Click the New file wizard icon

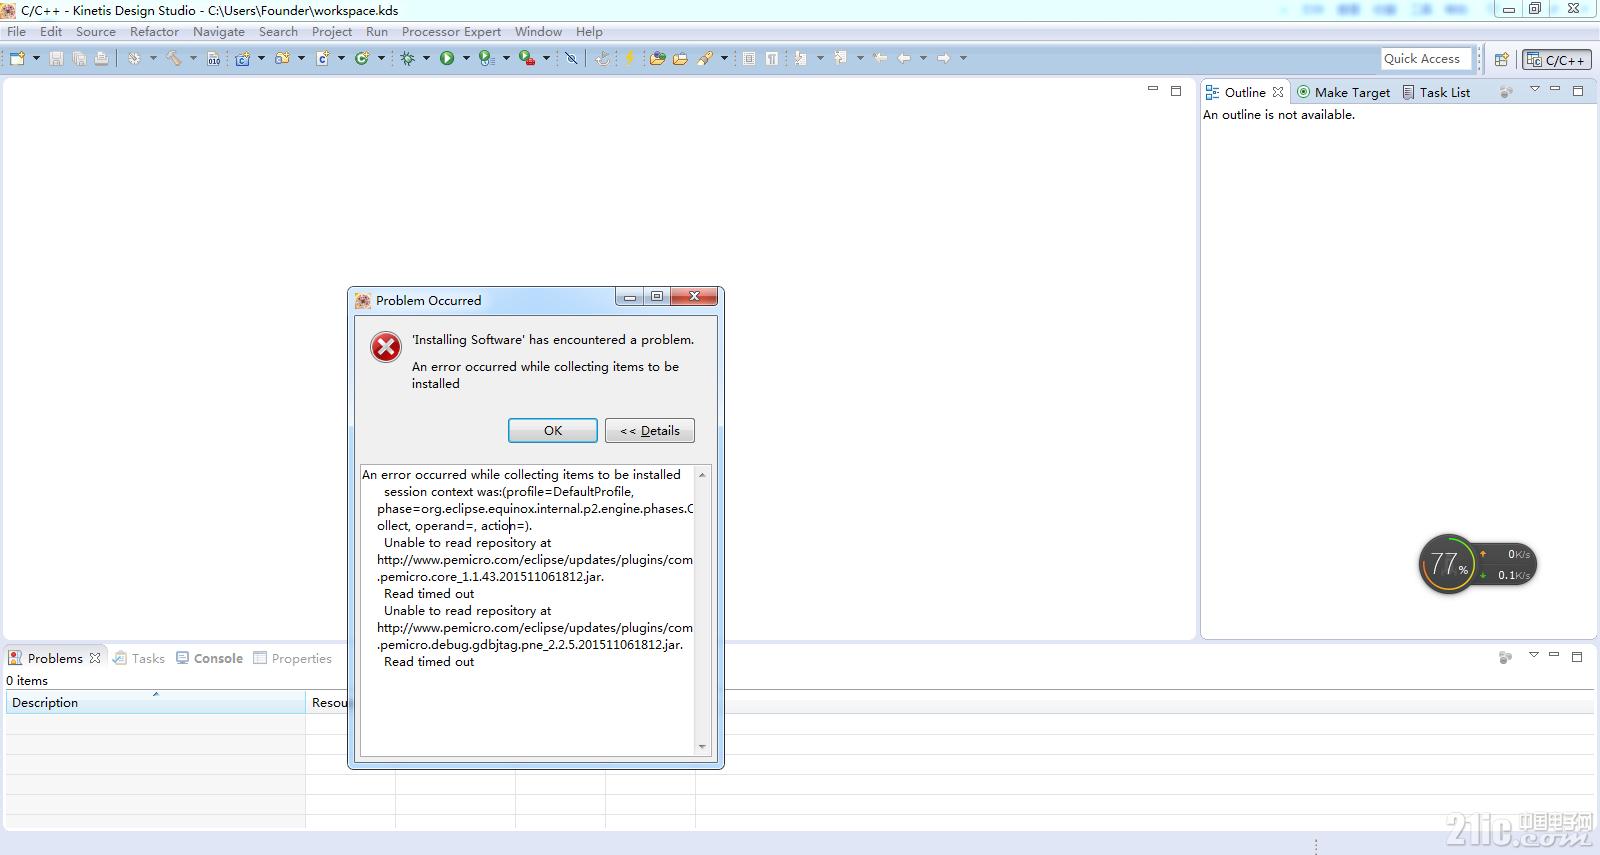pyautogui.click(x=17, y=58)
